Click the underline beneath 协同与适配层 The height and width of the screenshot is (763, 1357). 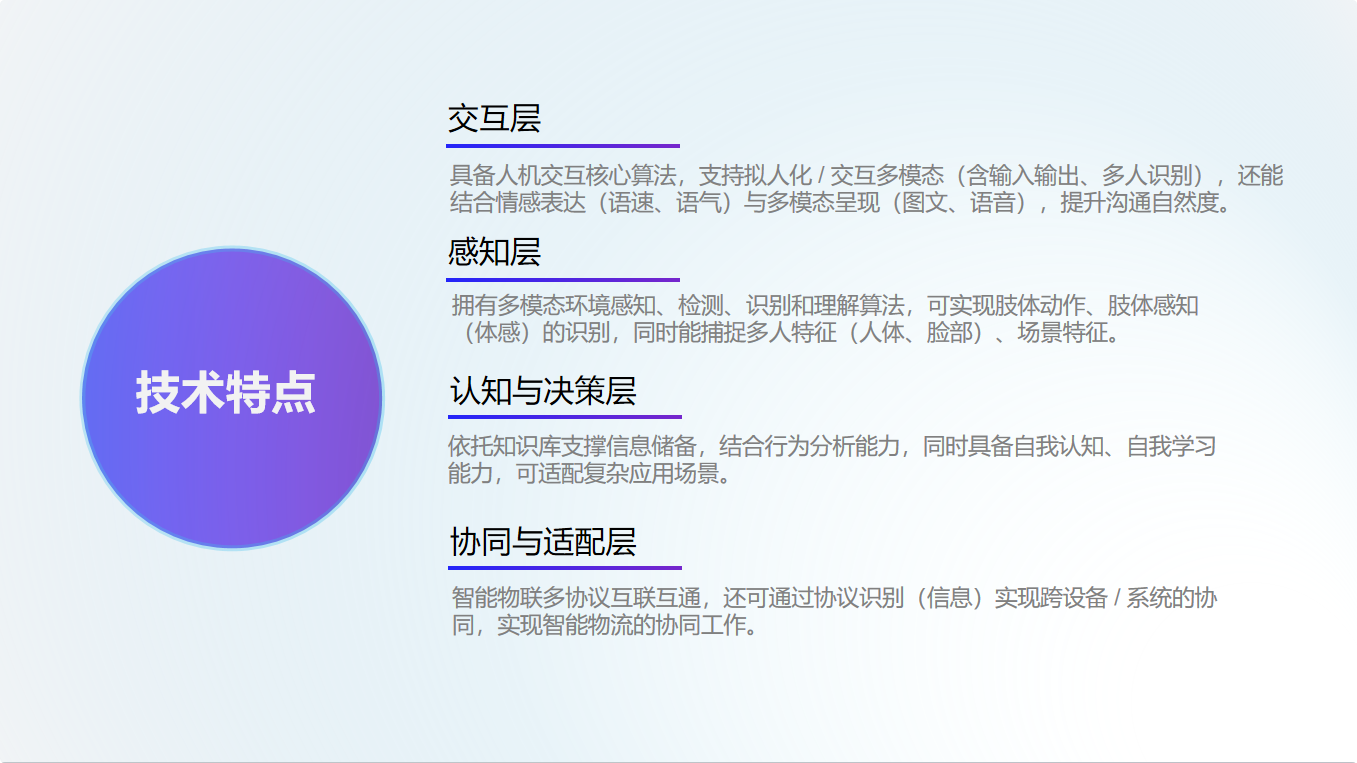(565, 568)
